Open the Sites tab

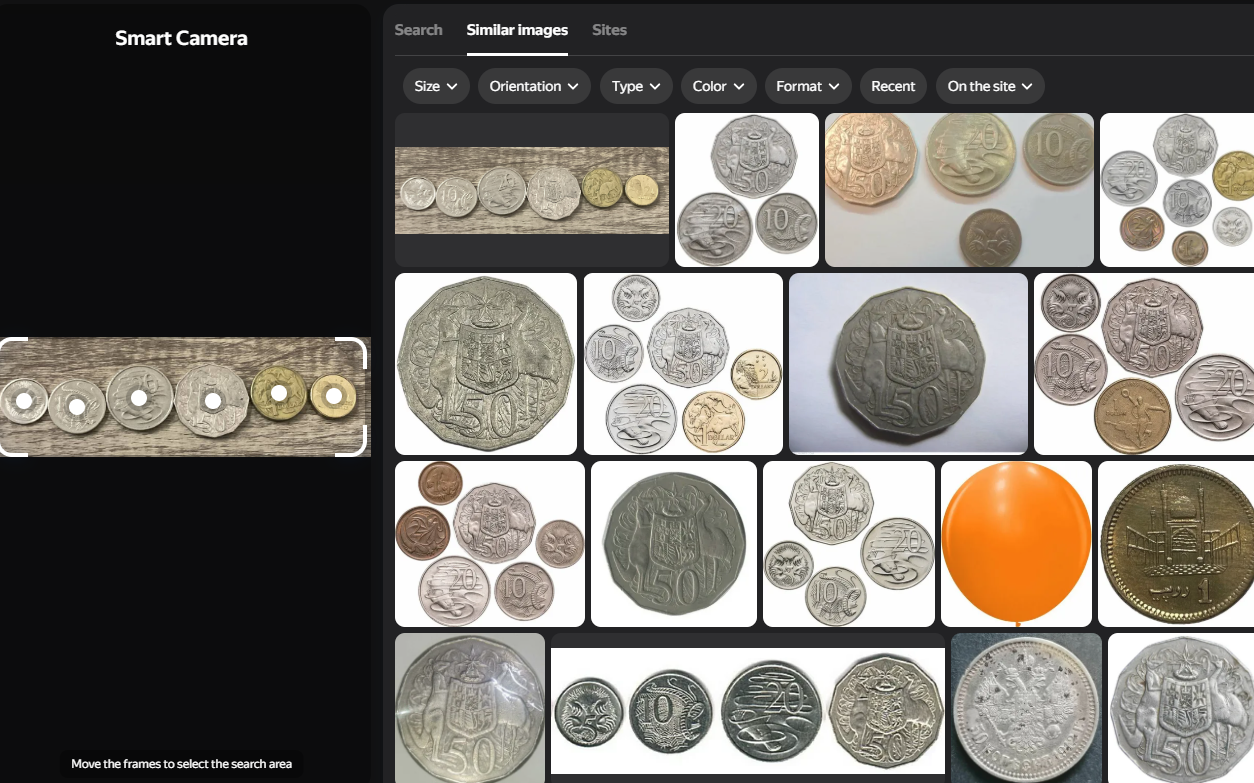click(609, 30)
